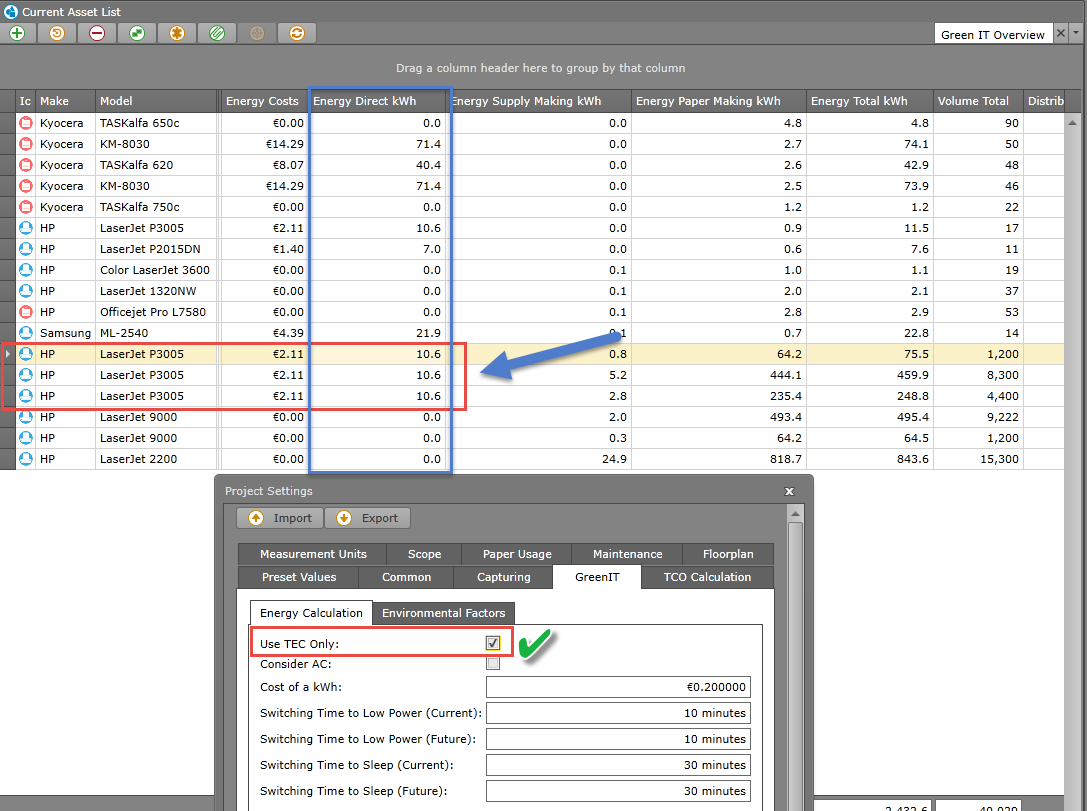Select the Green IT Overview tab
Screen dimensions: 1087x811
point(993,35)
